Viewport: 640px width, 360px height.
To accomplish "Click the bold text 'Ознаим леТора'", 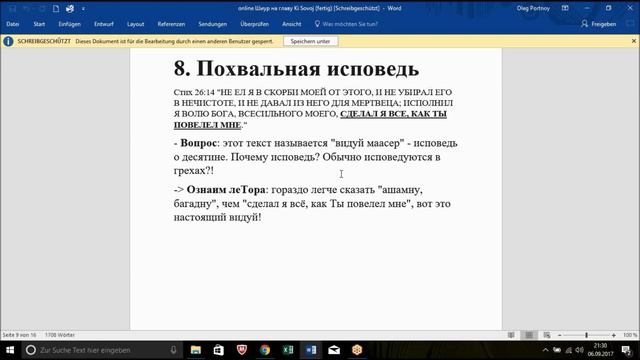I will [x=226, y=190].
